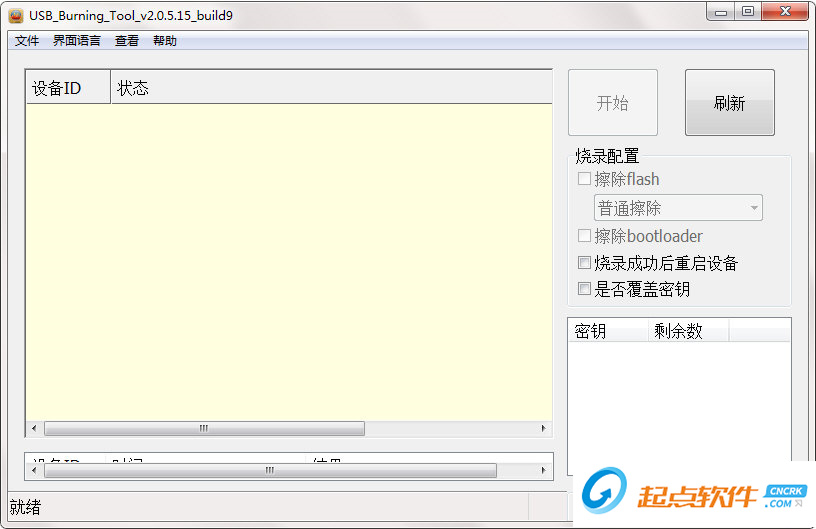Viewport: 816px width, 529px height.
Task: Click right arrow of device list scrollbar
Action: tap(543, 428)
